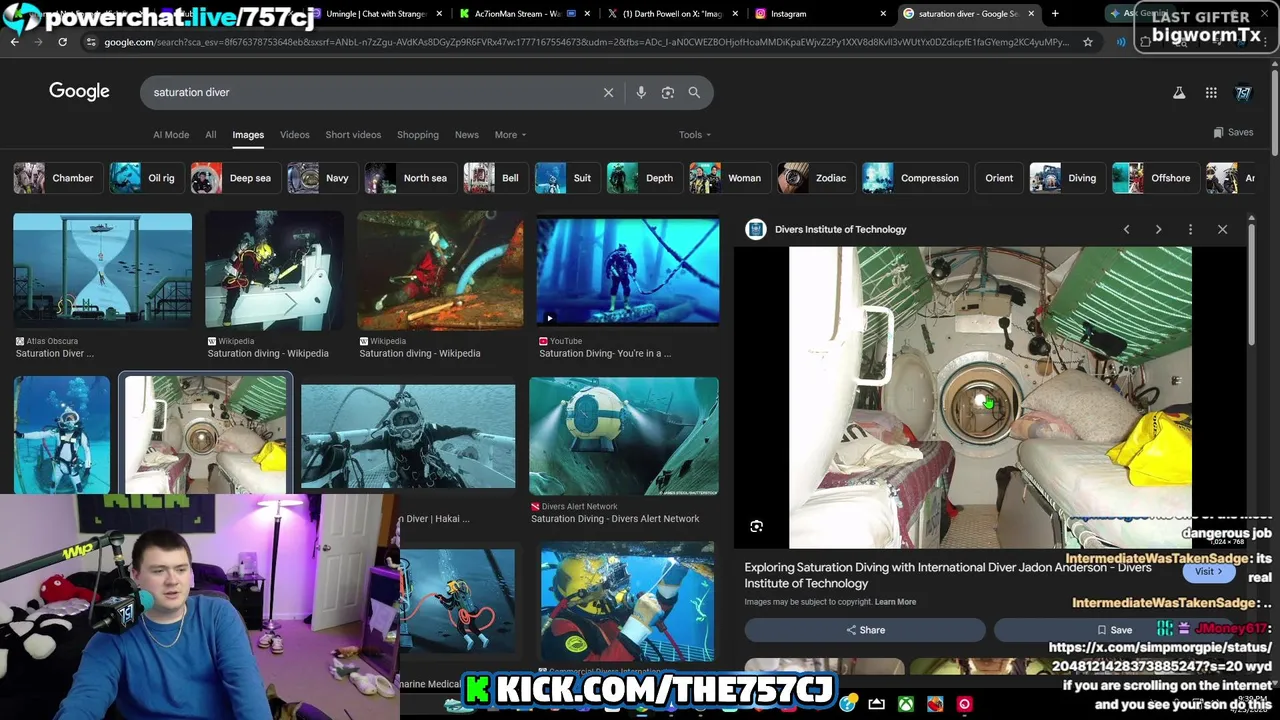This screenshot has width=1280, height=720.
Task: Clear the search box with the X icon
Action: [x=608, y=92]
